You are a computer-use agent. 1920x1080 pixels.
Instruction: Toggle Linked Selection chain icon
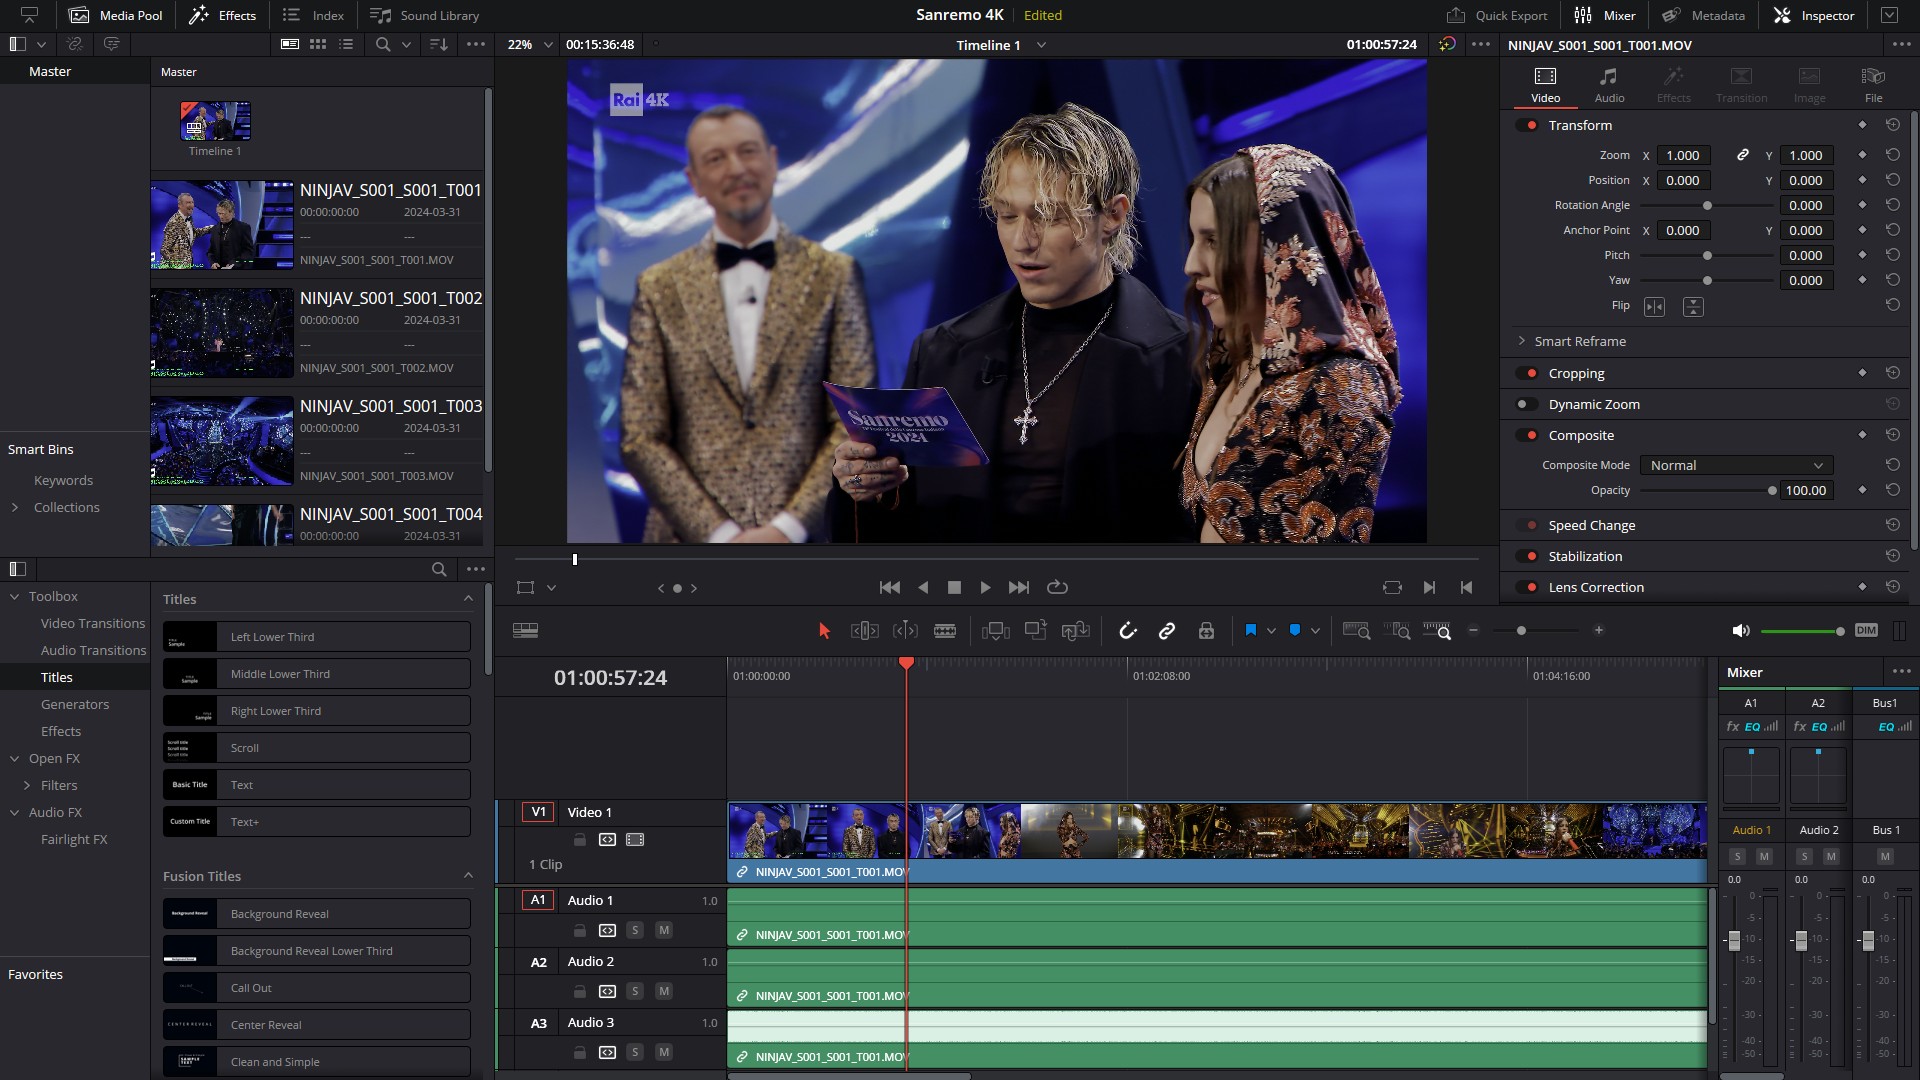(1167, 631)
